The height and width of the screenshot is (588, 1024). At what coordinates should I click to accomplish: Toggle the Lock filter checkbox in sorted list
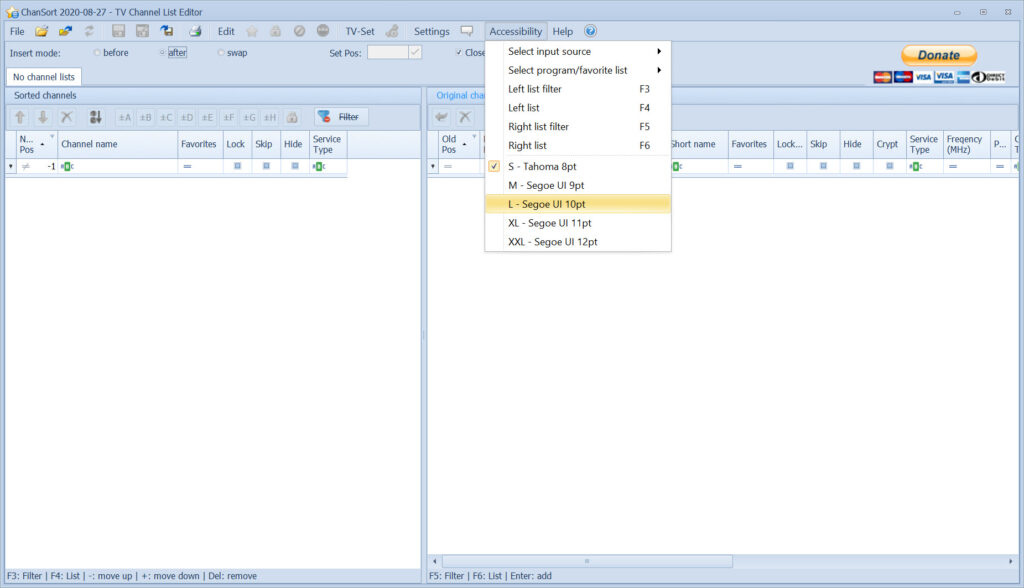[237, 166]
